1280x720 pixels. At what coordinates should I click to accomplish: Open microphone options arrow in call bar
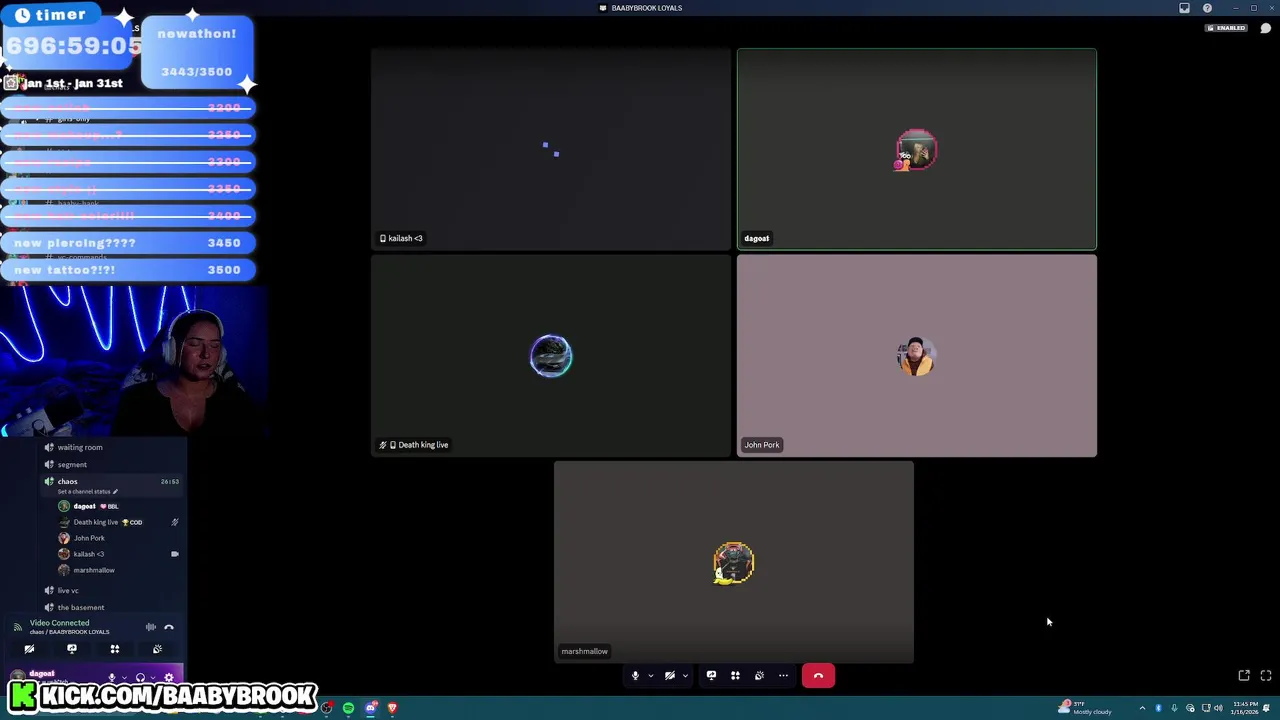[650, 676]
